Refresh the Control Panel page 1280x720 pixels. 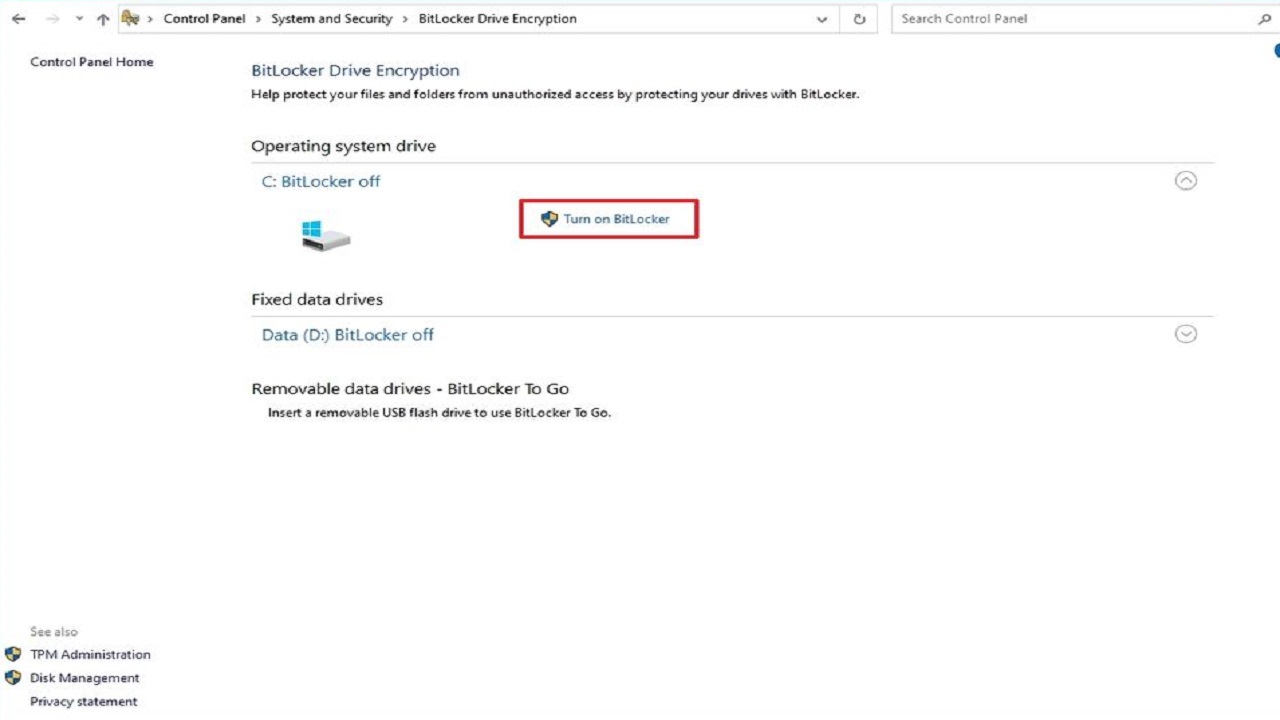coord(859,19)
